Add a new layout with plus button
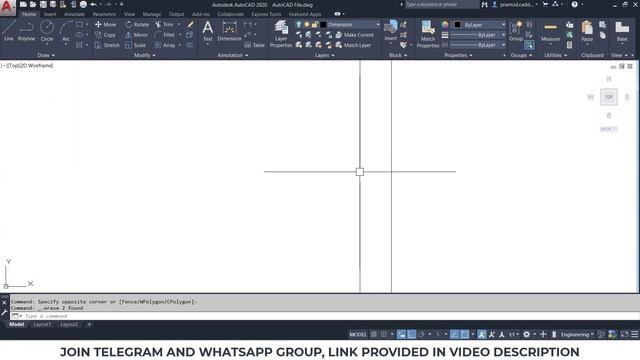 [89, 324]
